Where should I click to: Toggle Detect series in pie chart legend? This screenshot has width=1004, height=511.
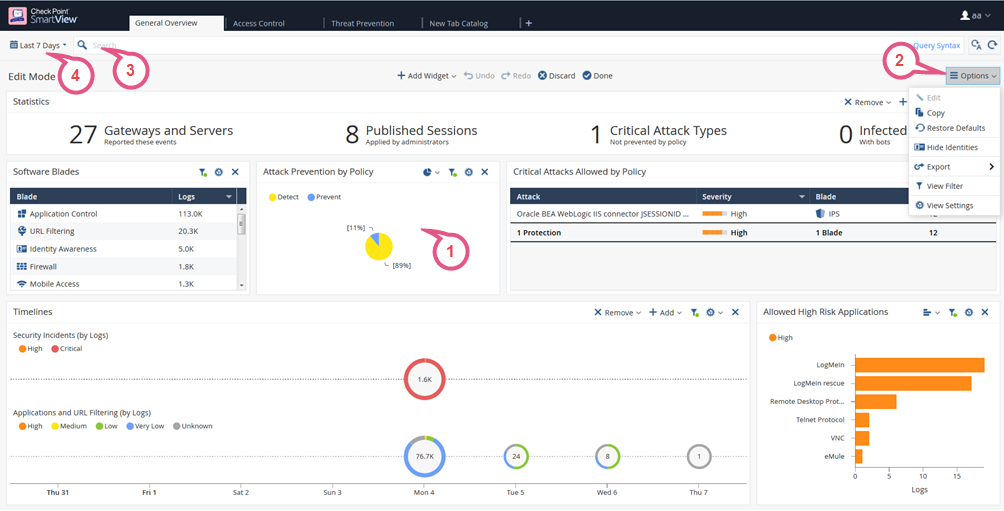point(283,197)
